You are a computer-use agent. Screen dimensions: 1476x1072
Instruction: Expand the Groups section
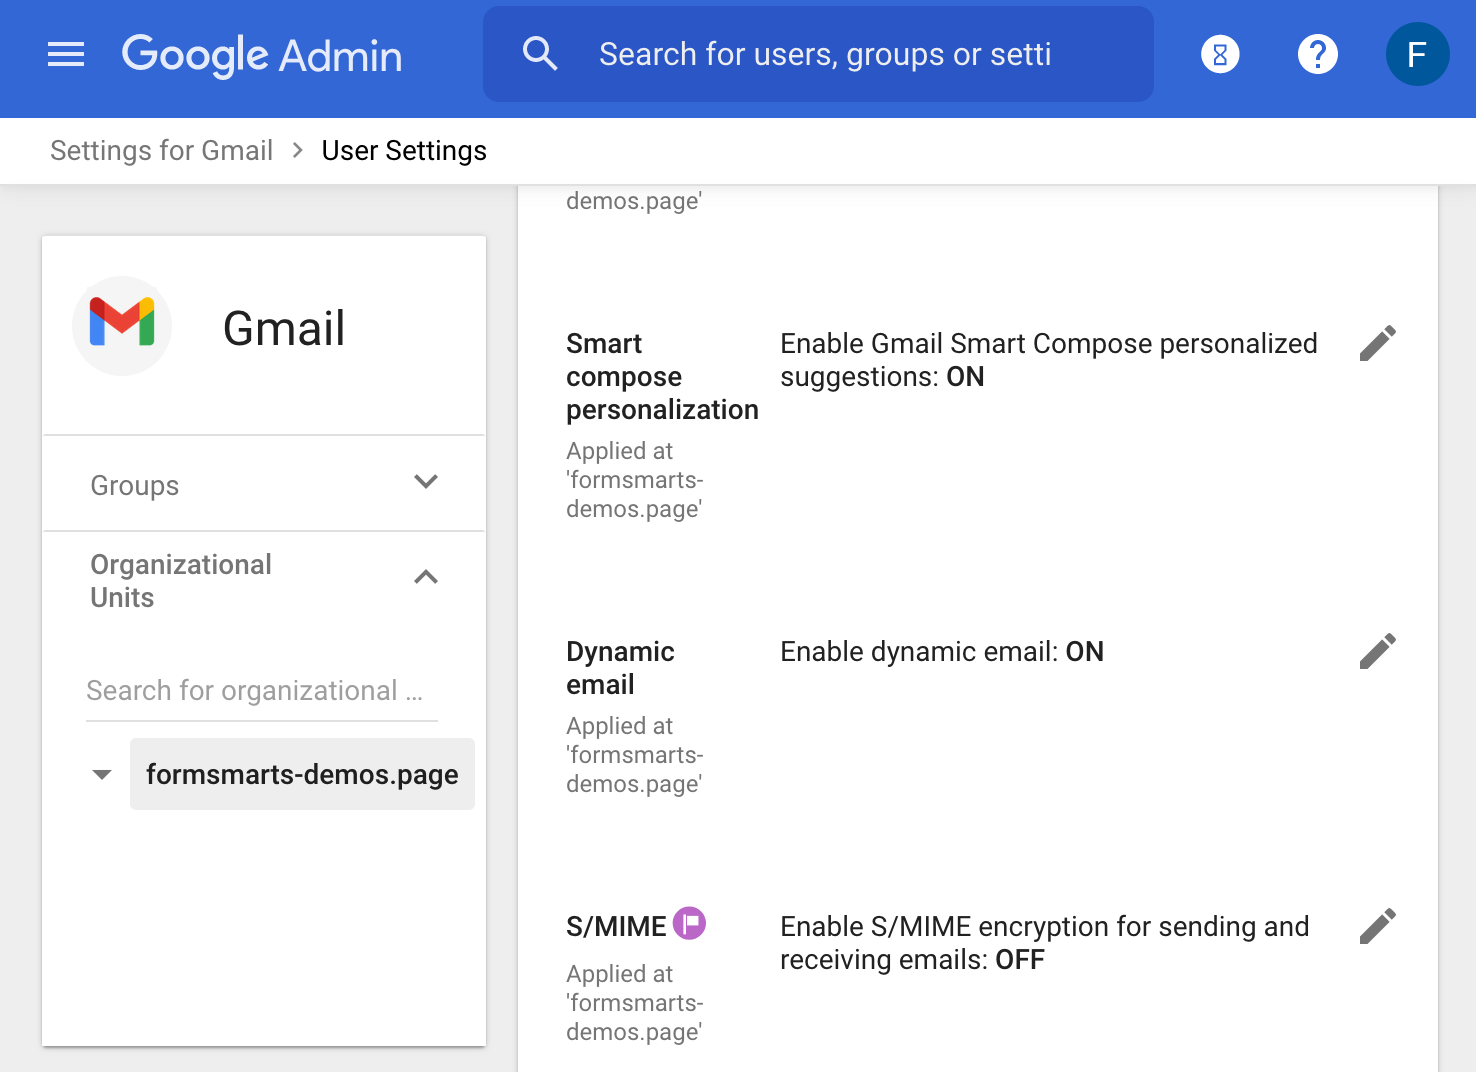pos(264,484)
